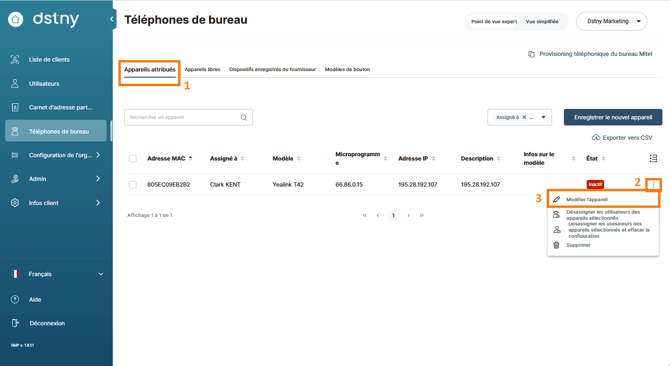Open Configuration de l'org menu item
The image size is (670, 366).
tap(60, 155)
